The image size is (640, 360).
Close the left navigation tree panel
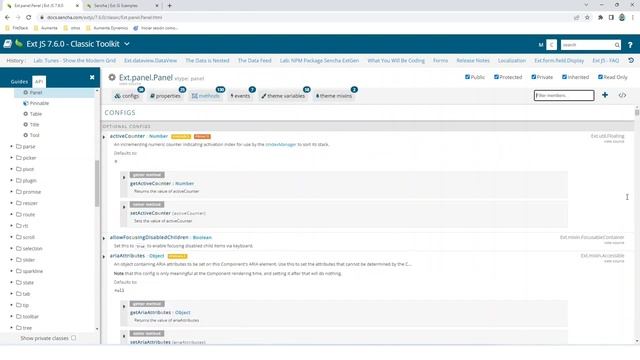(92, 77)
